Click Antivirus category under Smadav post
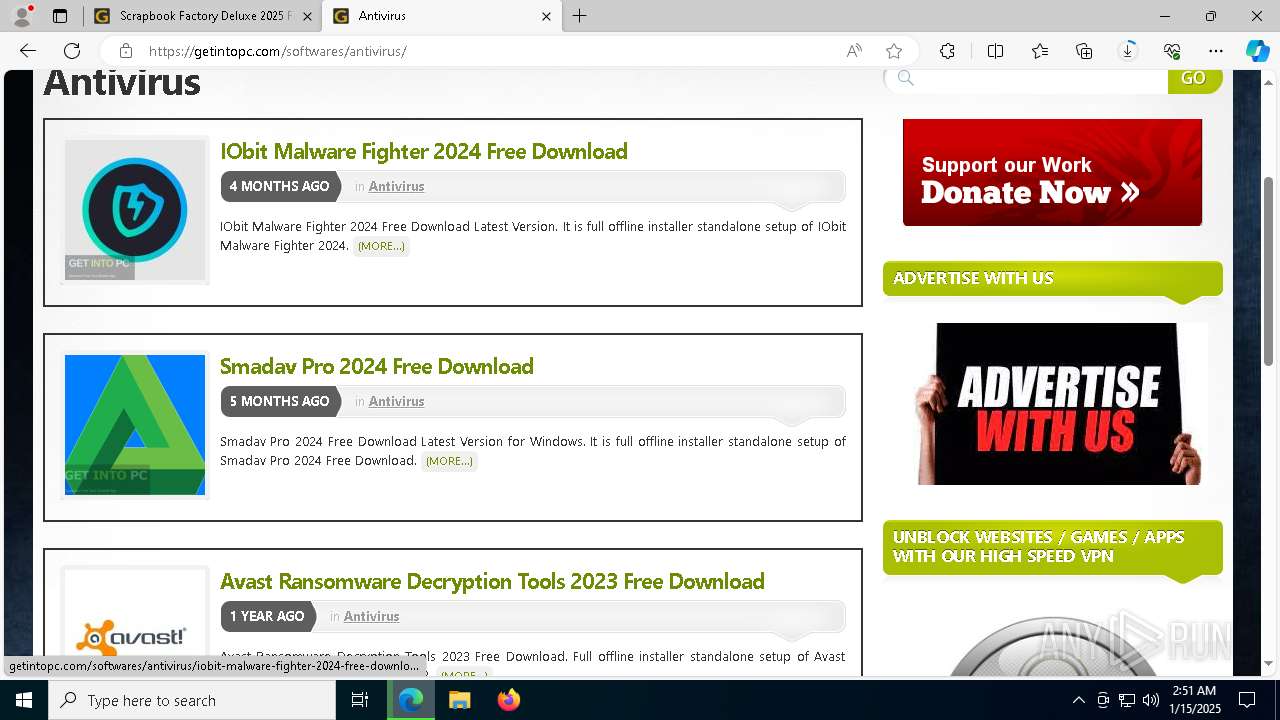 tap(396, 401)
